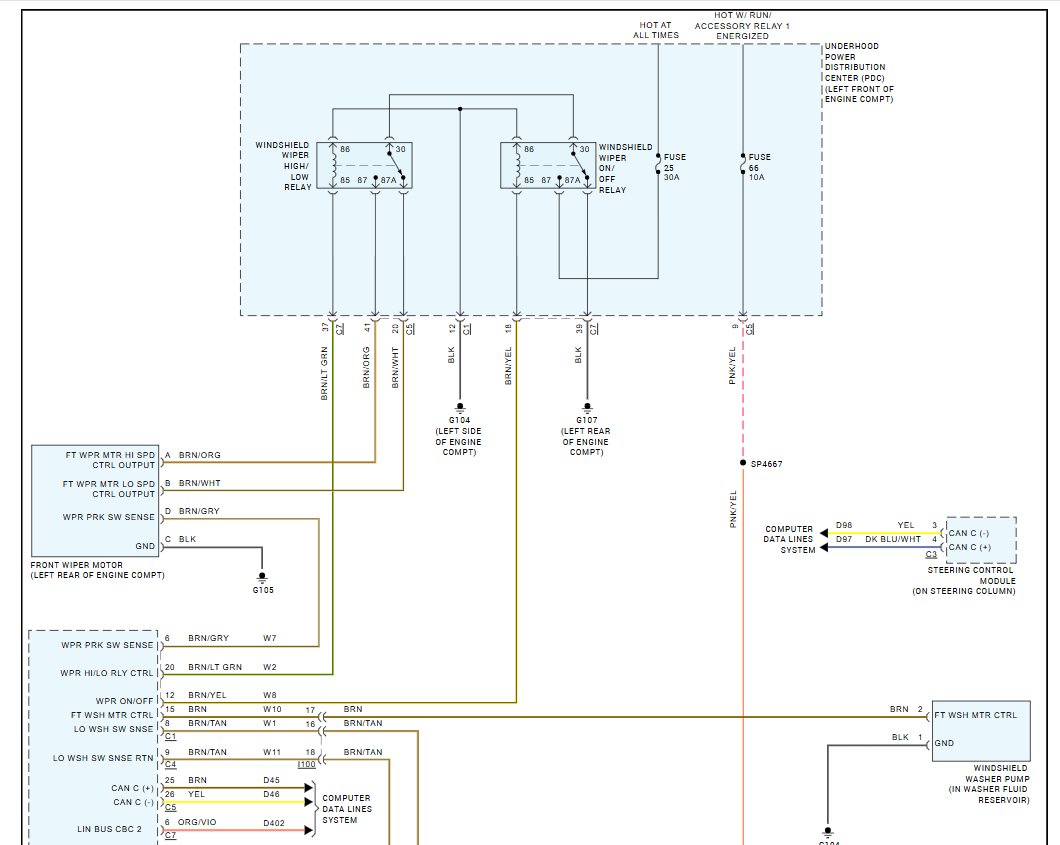Click the "HOT AT ALL TIMES" label

[655, 30]
